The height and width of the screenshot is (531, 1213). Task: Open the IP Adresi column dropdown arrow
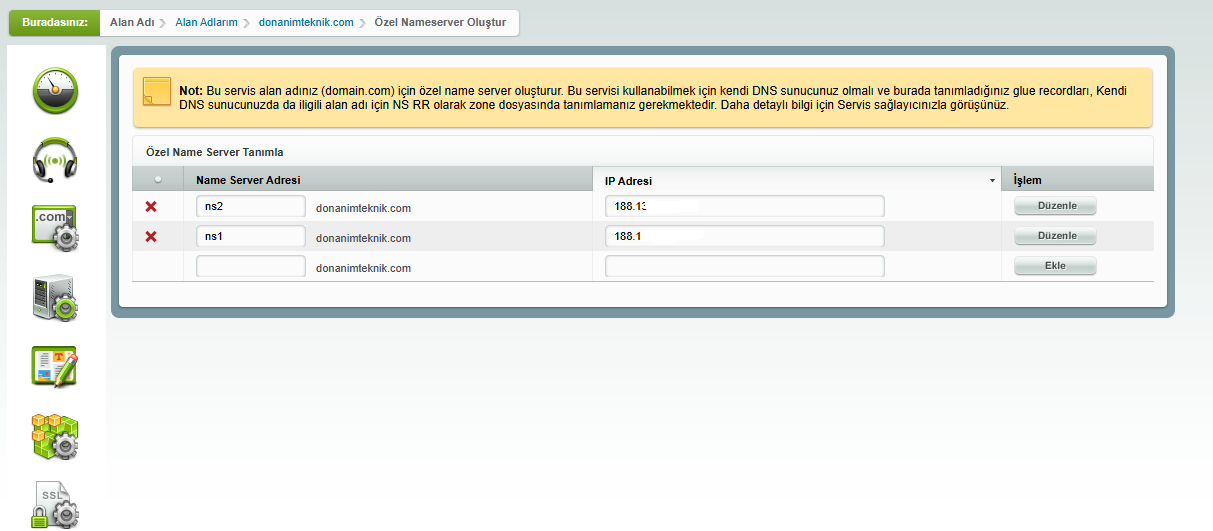click(x=992, y=181)
